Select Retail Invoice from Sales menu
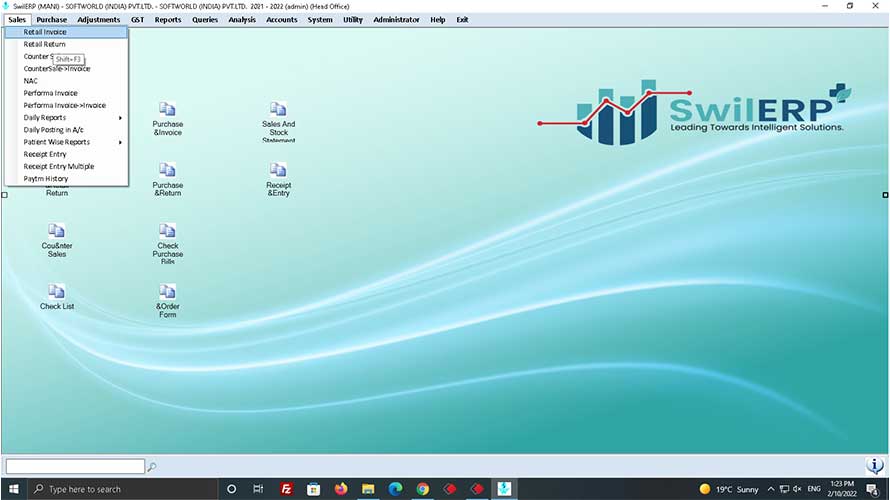The width and height of the screenshot is (890, 500). pos(67,32)
